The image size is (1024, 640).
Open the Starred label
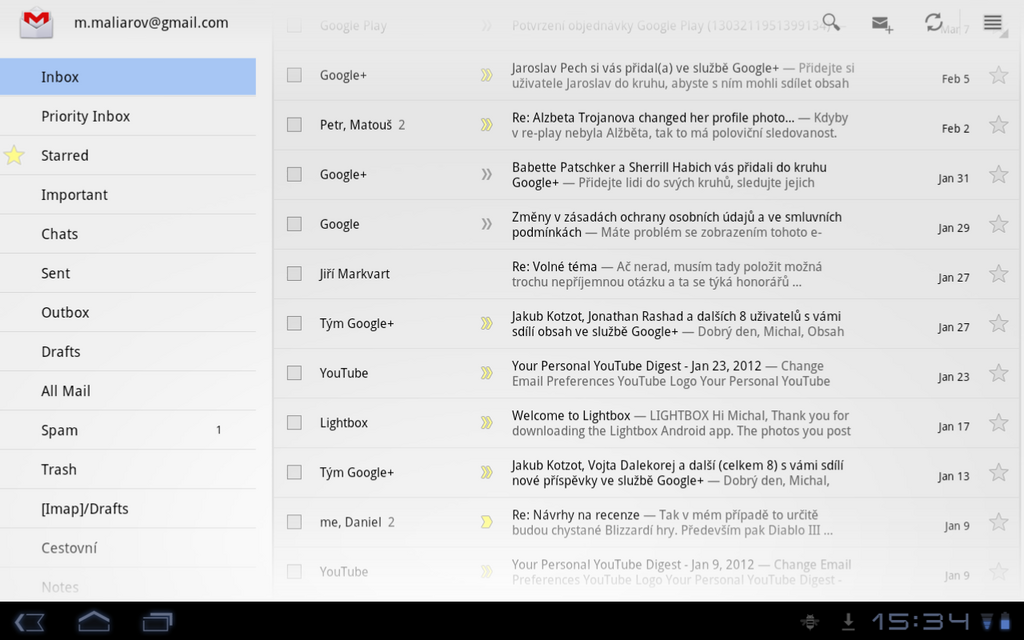(66, 155)
